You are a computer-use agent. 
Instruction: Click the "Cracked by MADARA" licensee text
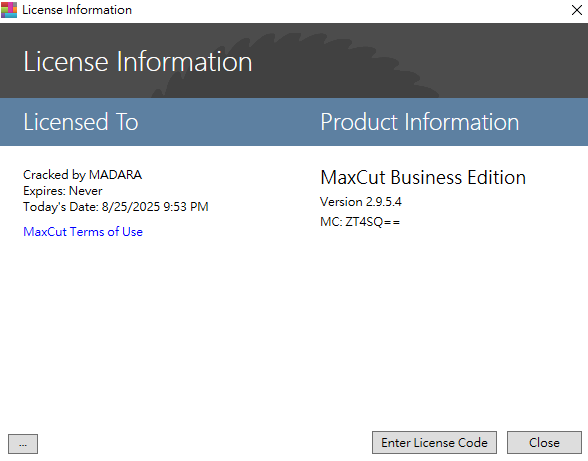click(x=82, y=175)
